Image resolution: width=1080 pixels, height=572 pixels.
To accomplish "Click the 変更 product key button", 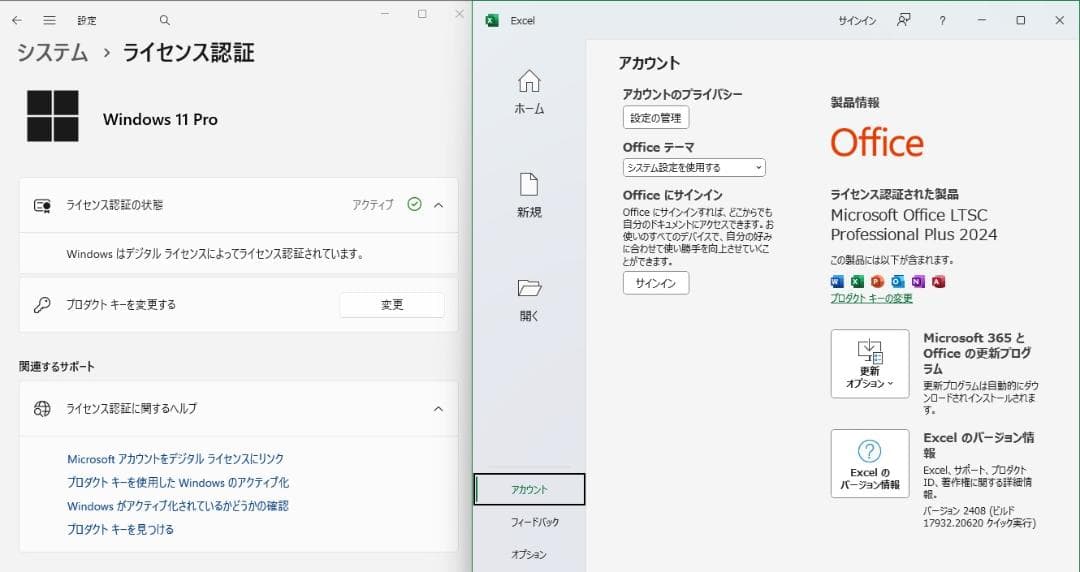I will 392,305.
